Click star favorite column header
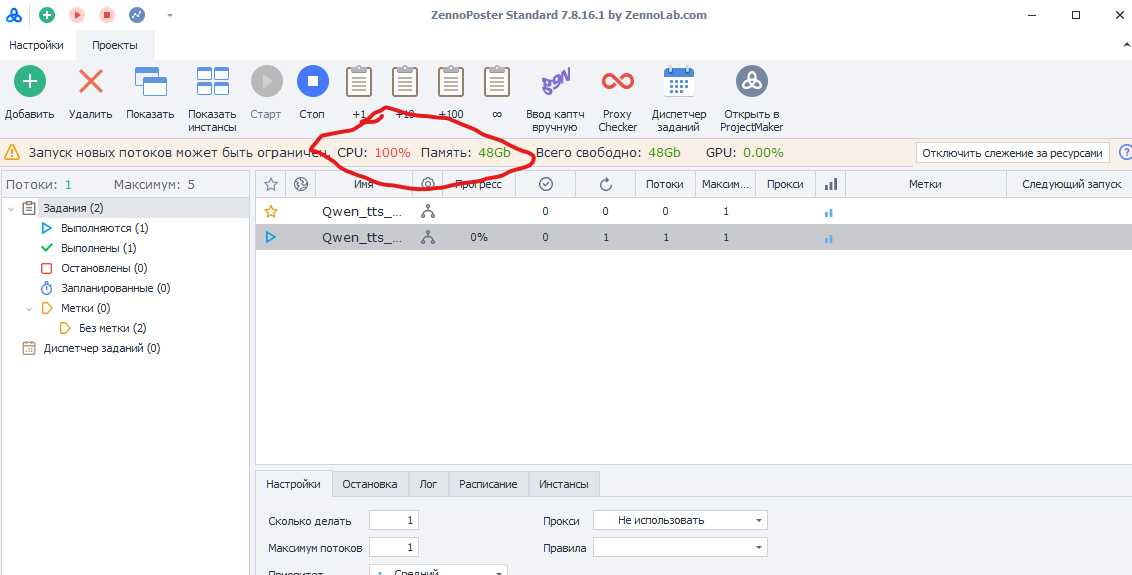 (271, 184)
